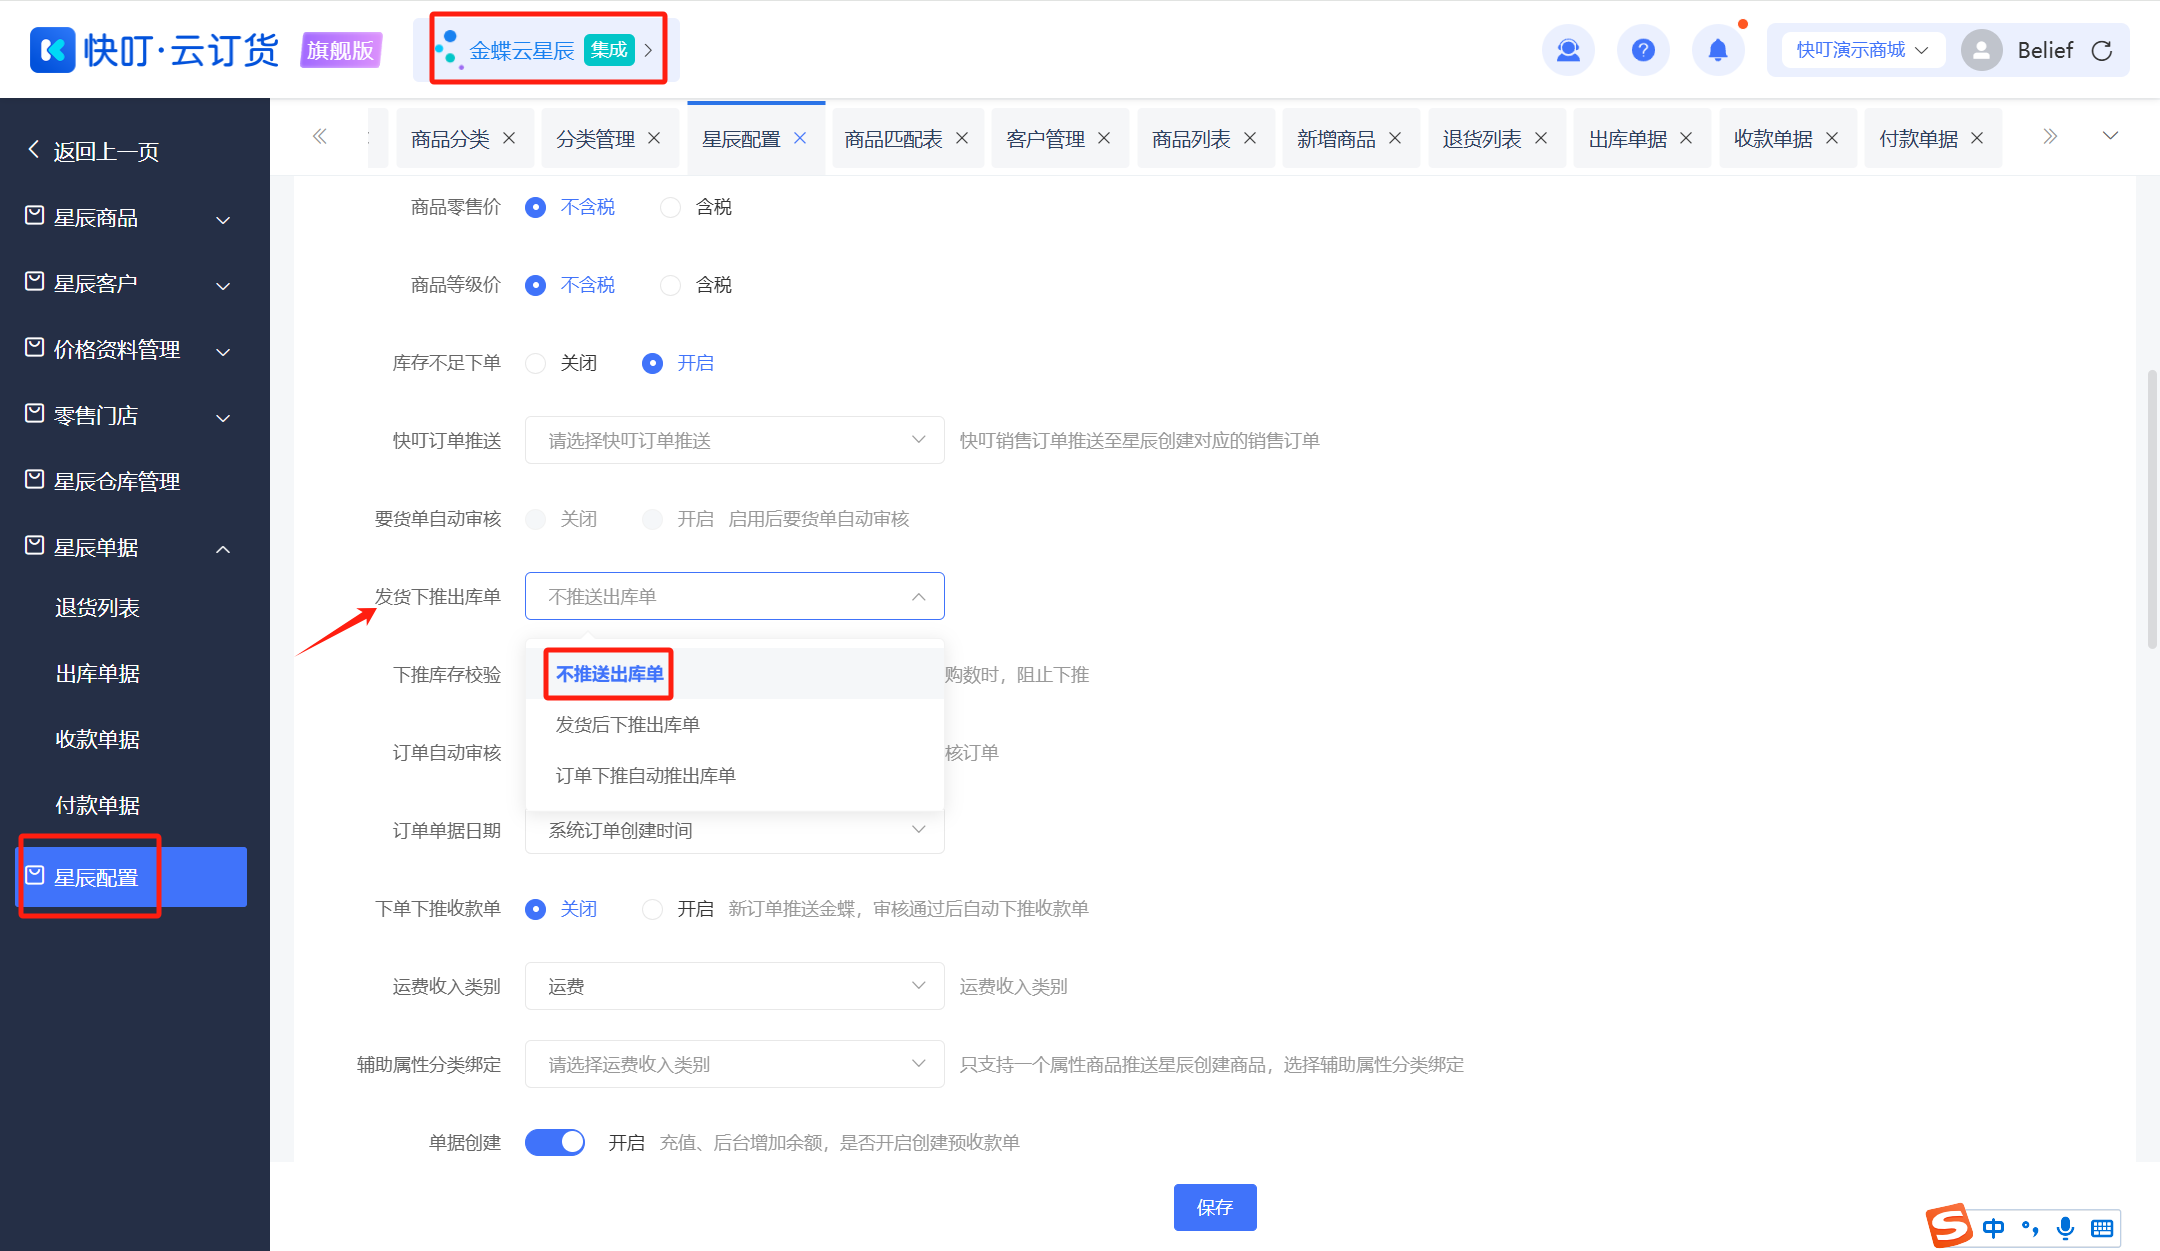This screenshot has width=2160, height=1251.
Task: Close the 商品分类 tab
Action: (509, 138)
